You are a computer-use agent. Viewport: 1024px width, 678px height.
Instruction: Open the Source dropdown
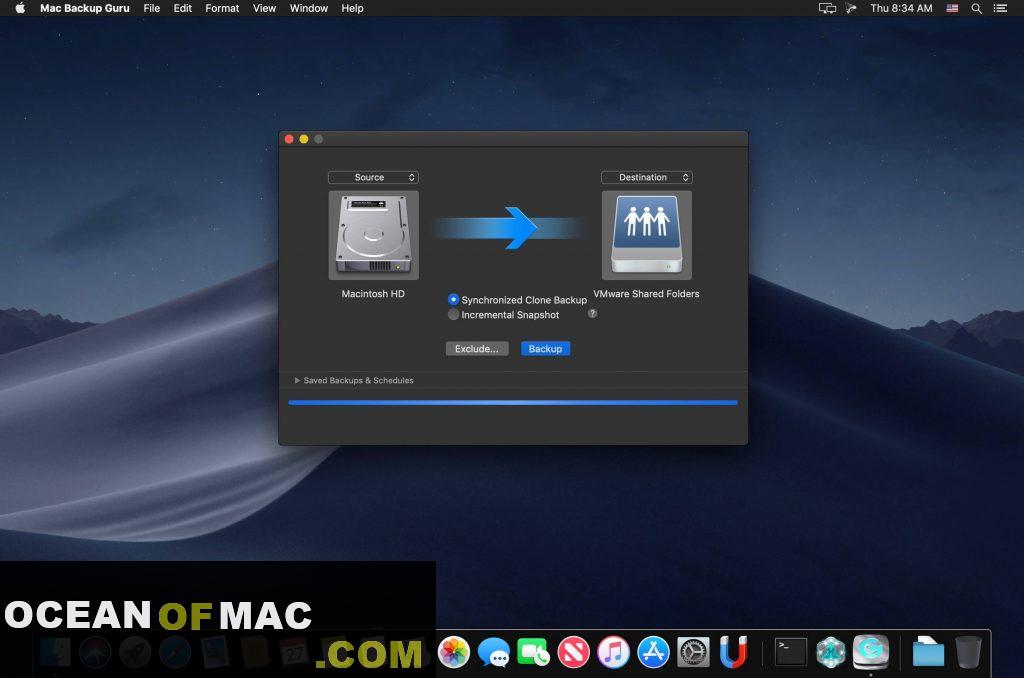374,177
